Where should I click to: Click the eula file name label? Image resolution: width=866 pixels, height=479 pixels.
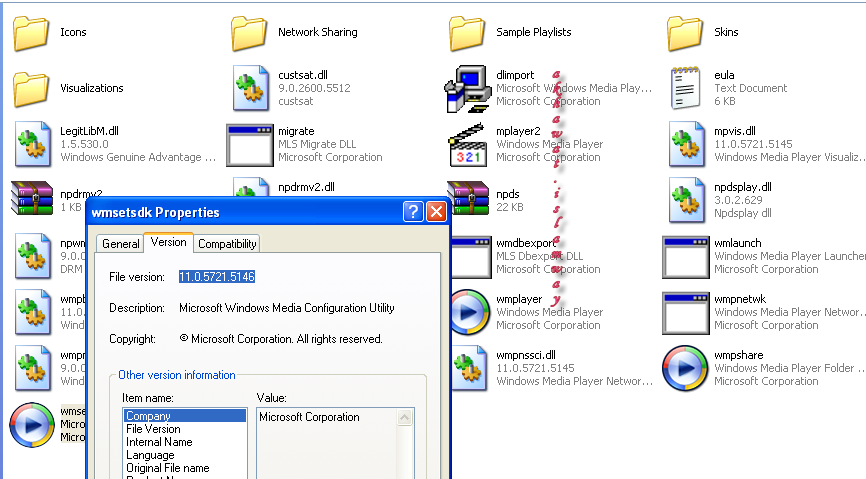coord(724,75)
